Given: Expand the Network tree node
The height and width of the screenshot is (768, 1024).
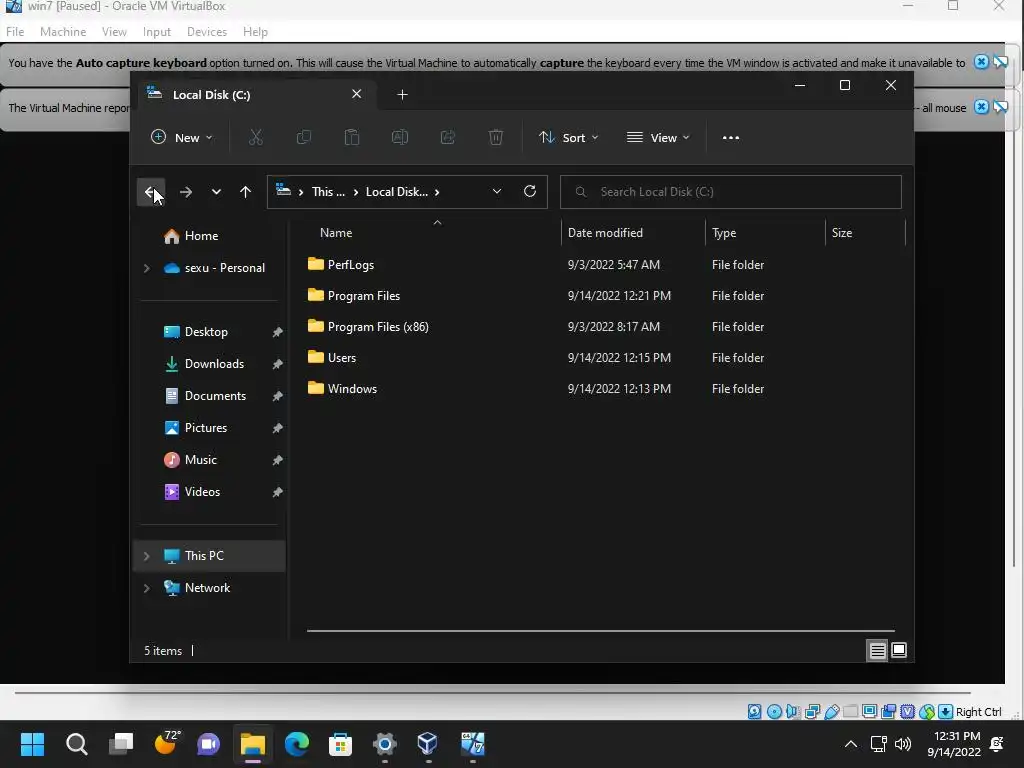Looking at the screenshot, I should pos(147,588).
